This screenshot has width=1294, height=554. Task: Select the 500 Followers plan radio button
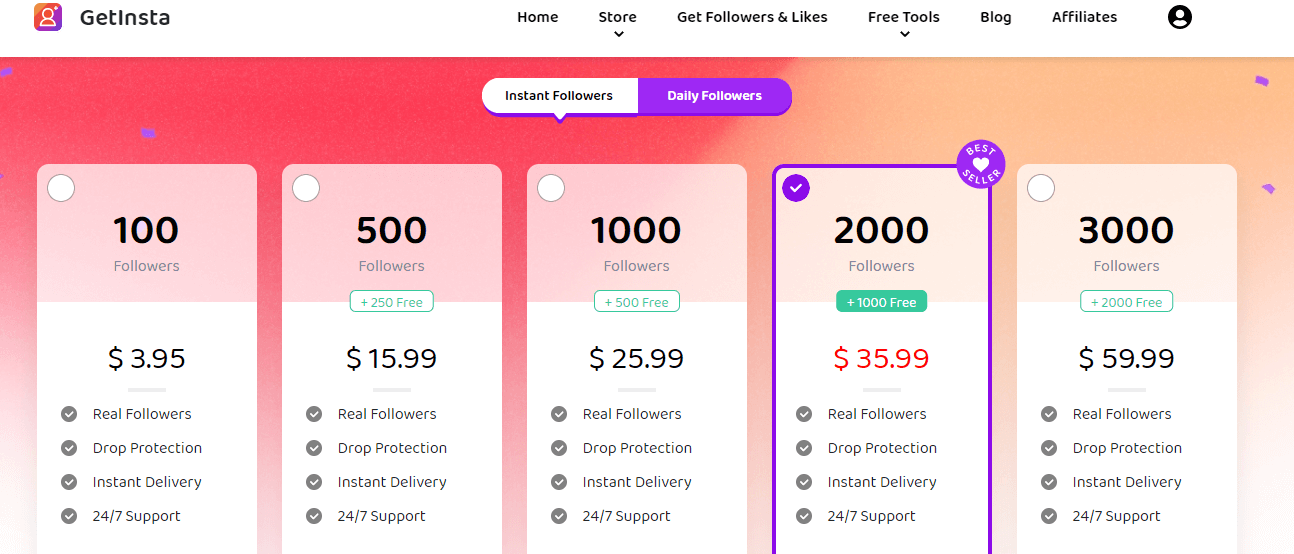pos(306,188)
